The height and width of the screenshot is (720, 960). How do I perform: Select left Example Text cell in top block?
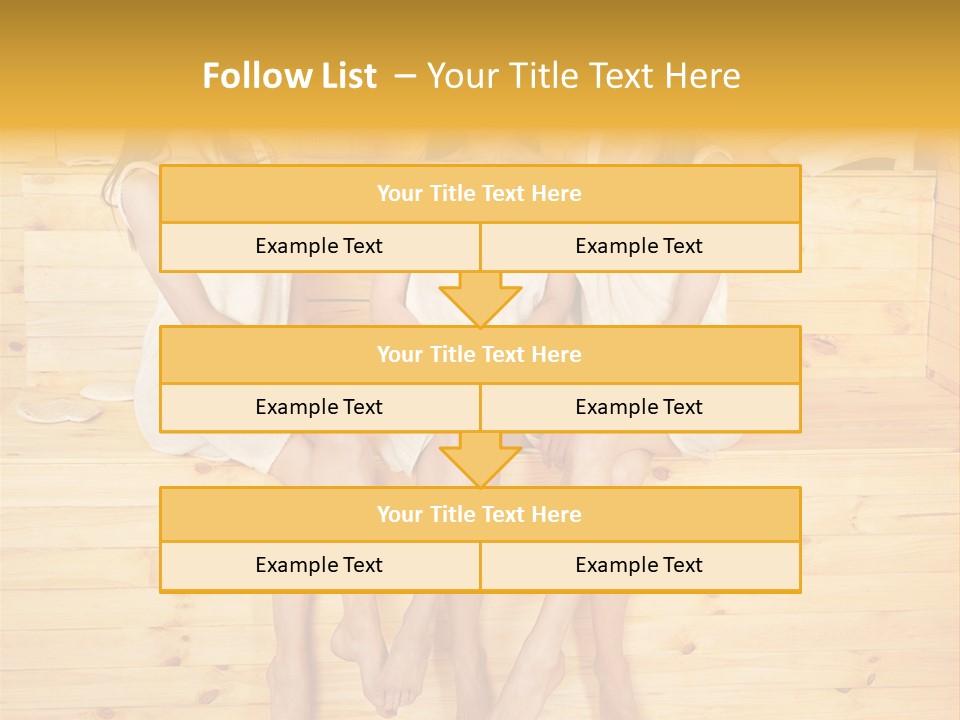click(x=320, y=246)
